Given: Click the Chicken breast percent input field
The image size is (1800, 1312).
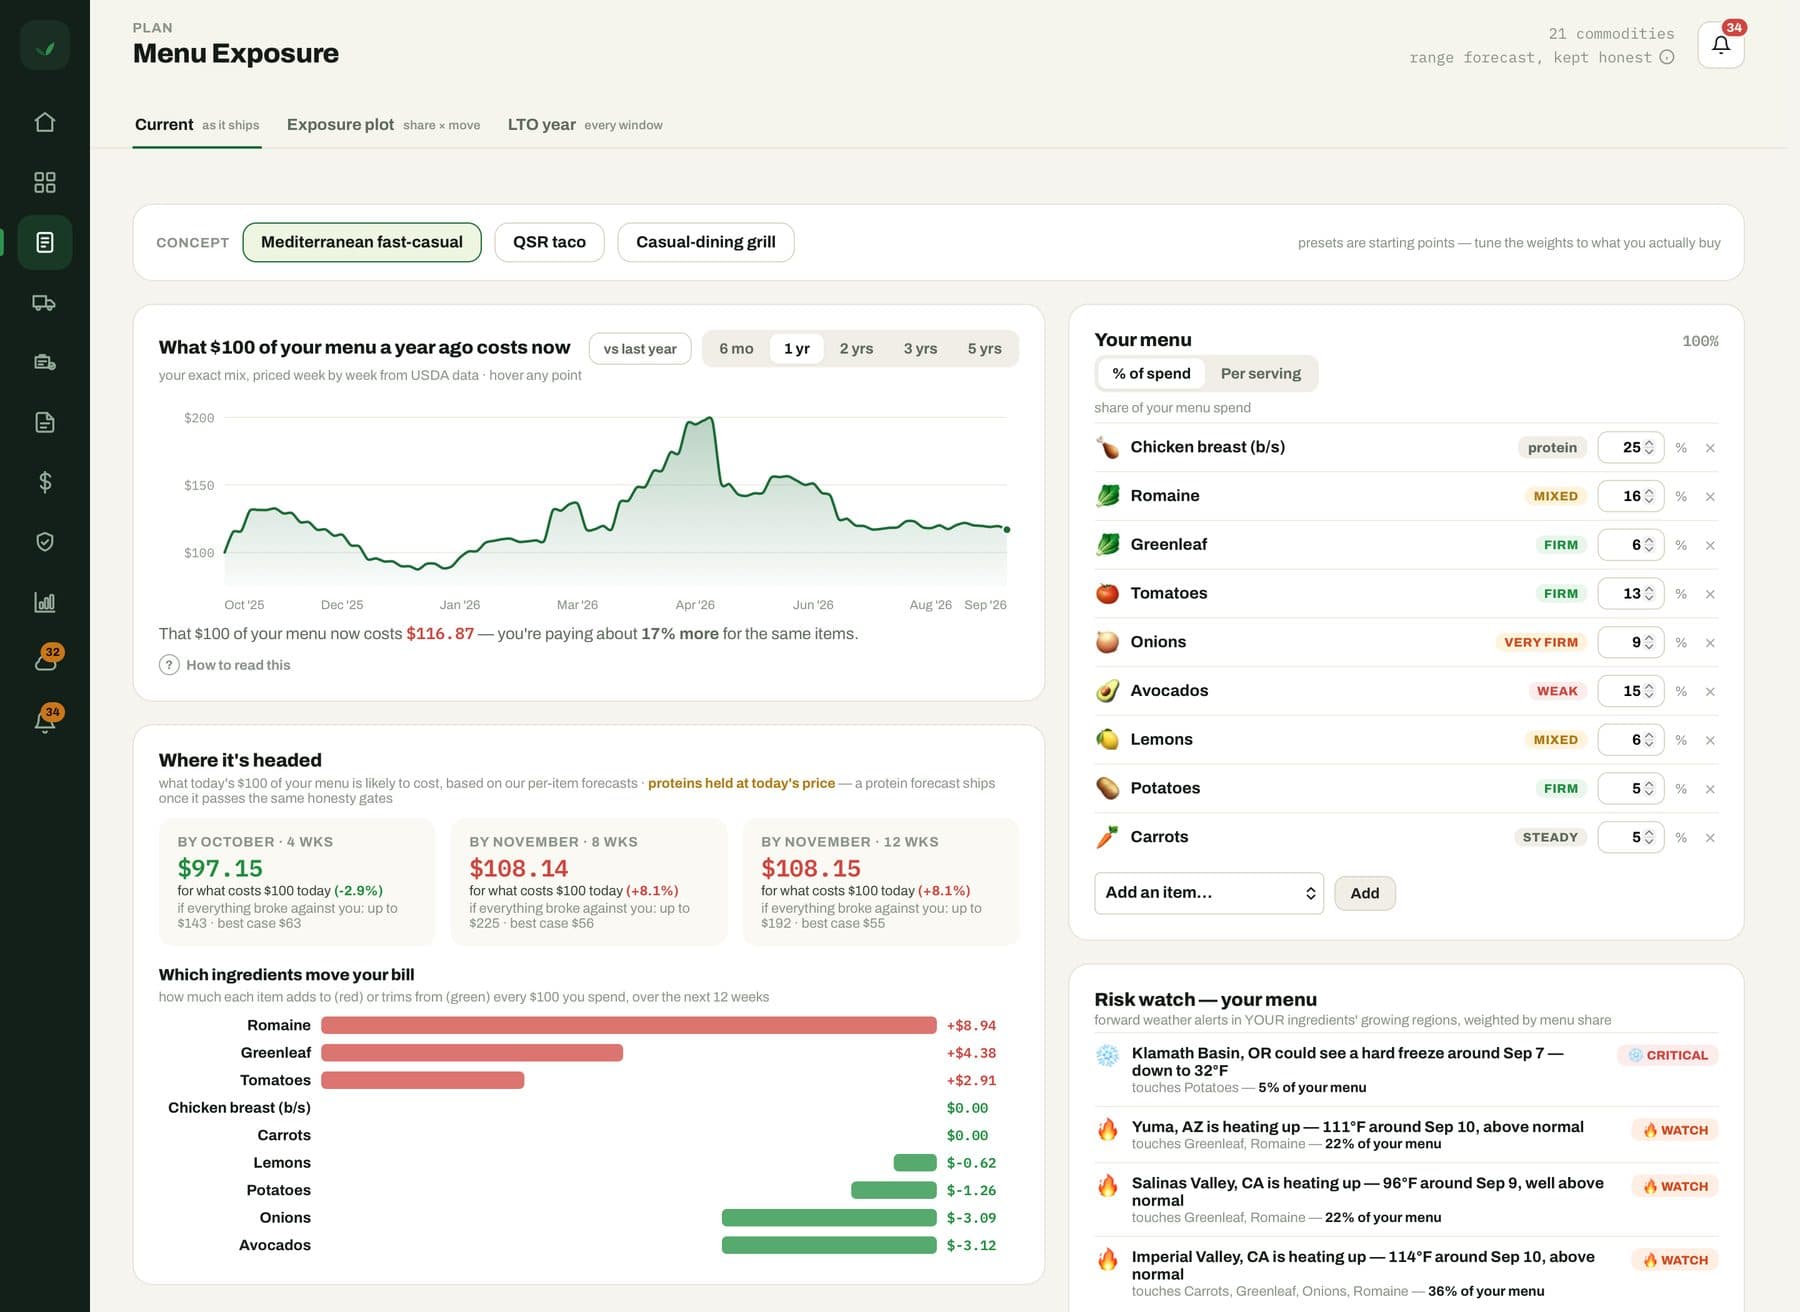Looking at the screenshot, I should (1631, 447).
